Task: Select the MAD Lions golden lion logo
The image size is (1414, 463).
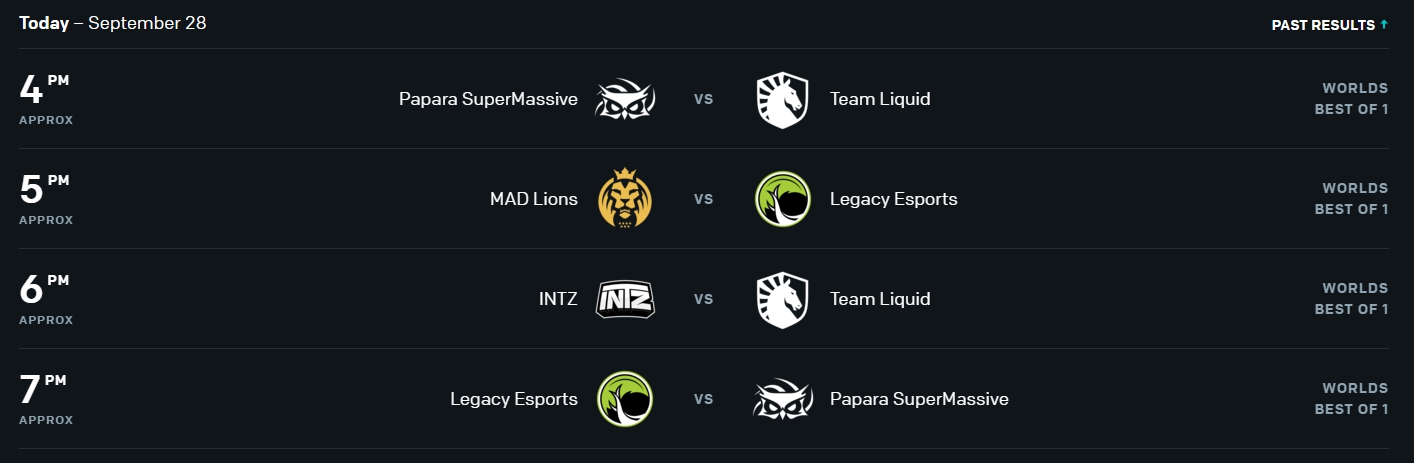Action: 625,199
